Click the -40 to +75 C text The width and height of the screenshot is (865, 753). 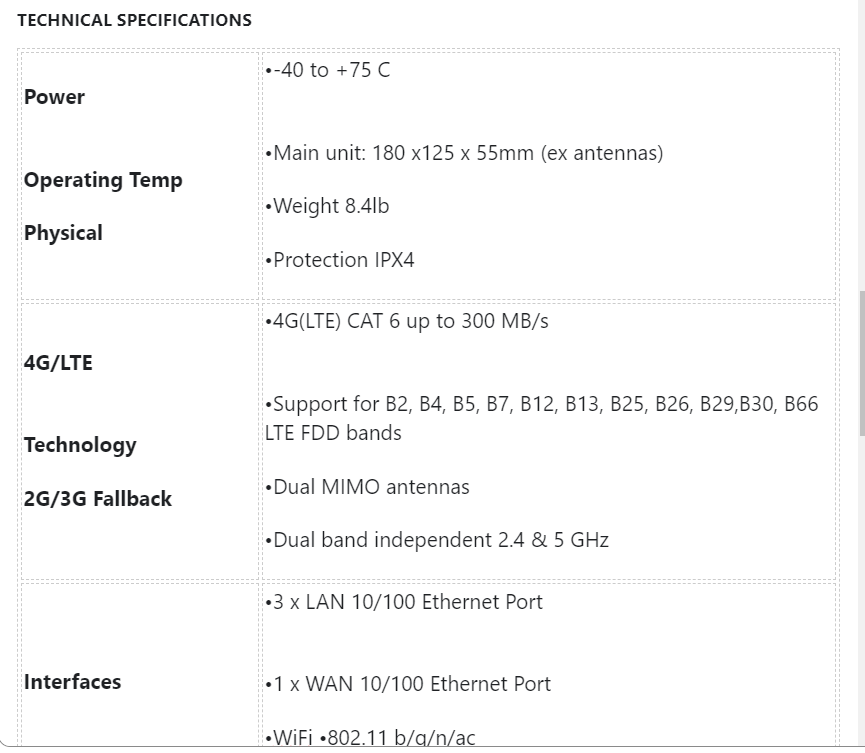point(328,70)
